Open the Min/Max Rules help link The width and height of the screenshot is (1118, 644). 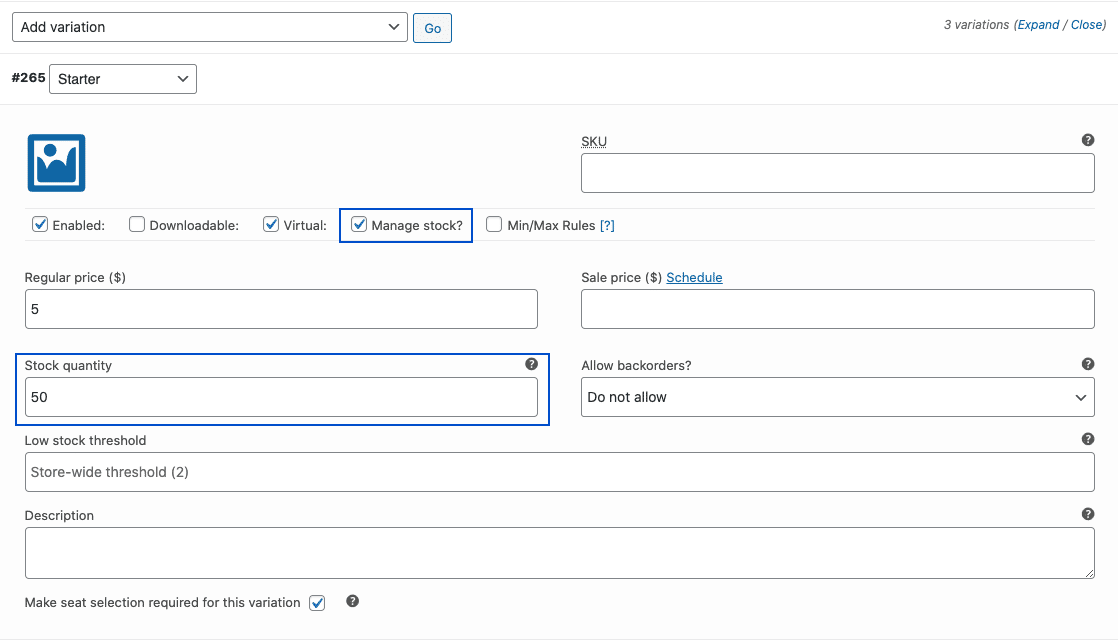point(607,224)
